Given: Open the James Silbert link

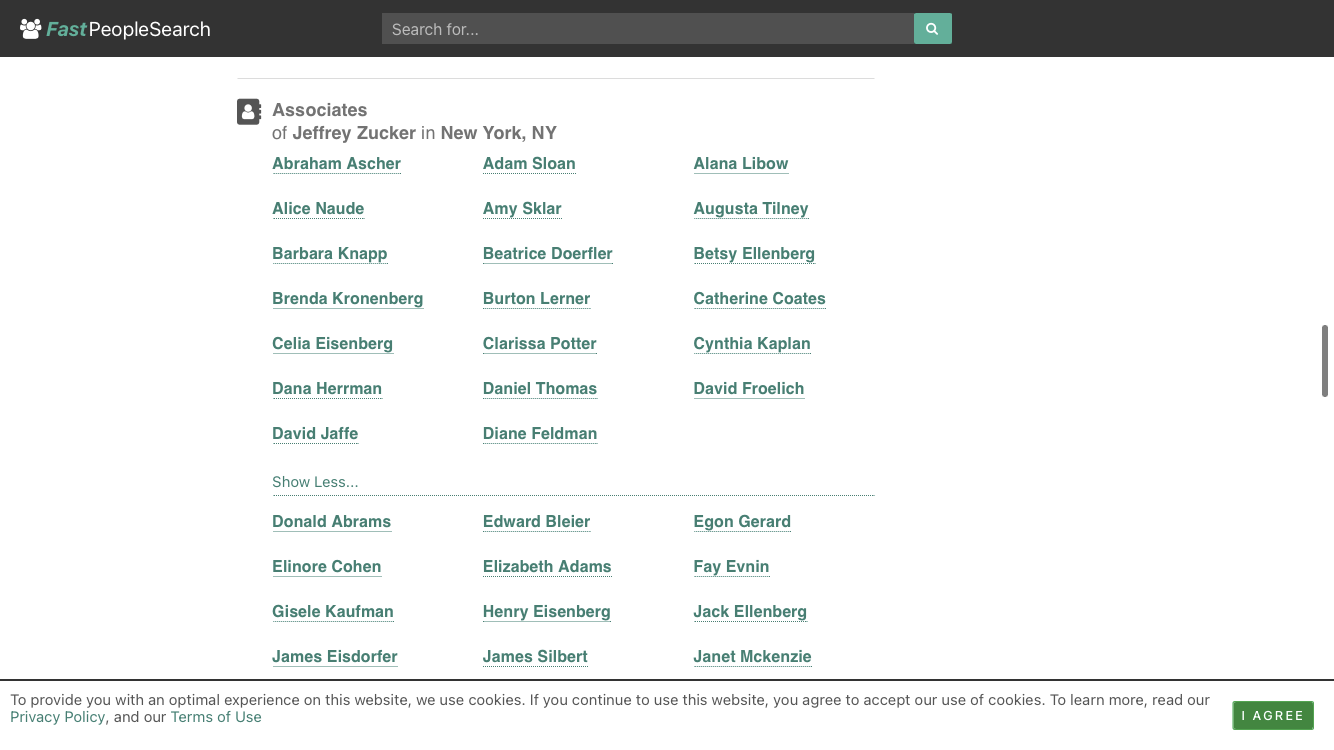Looking at the screenshot, I should tap(535, 656).
